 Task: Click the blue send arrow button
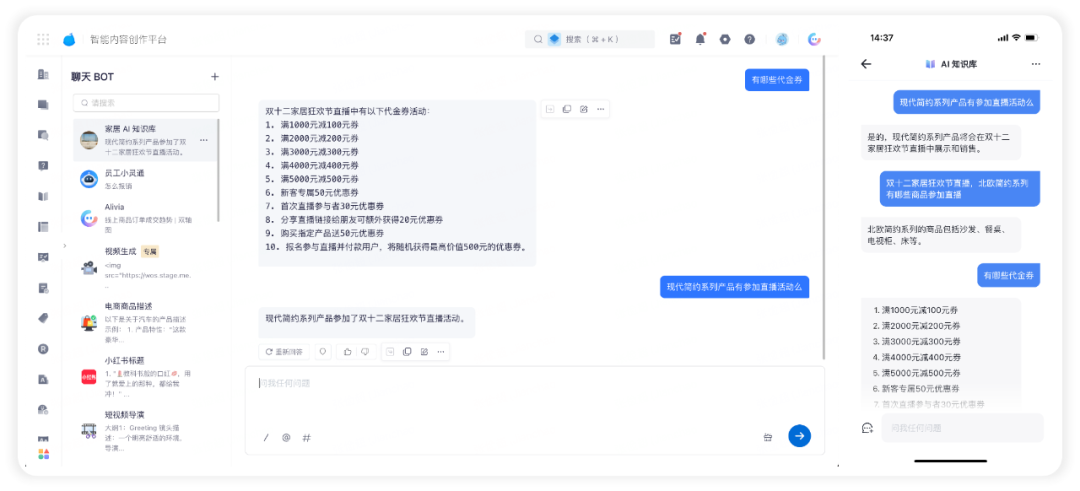coord(799,436)
